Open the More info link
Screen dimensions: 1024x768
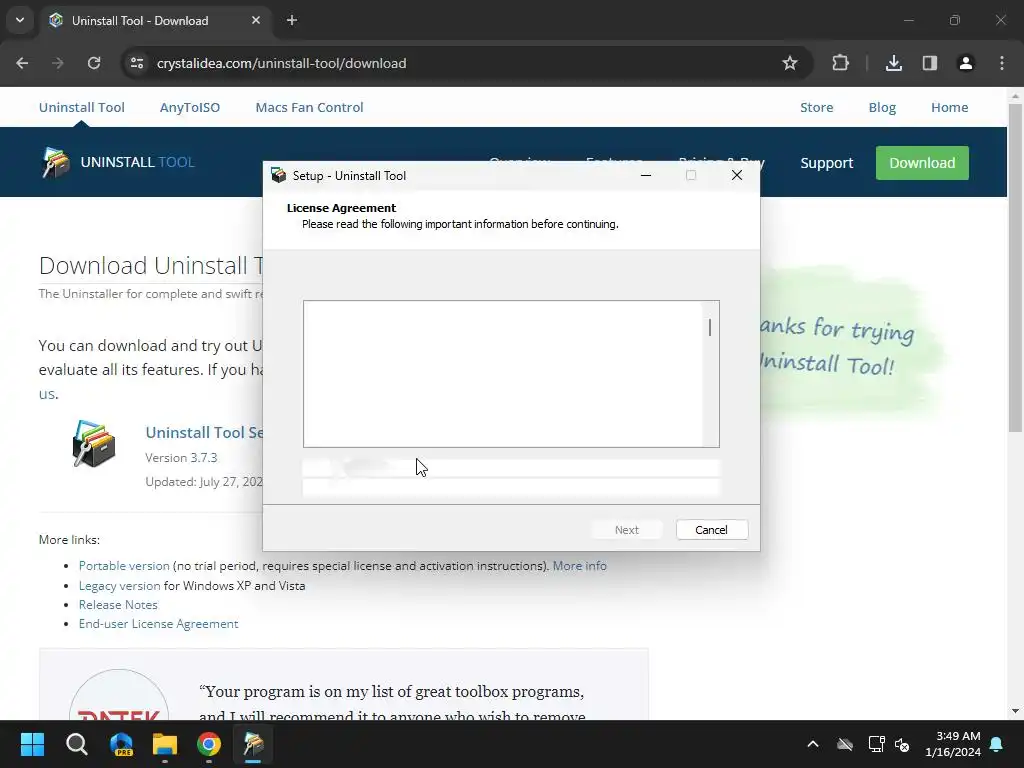coord(579,566)
